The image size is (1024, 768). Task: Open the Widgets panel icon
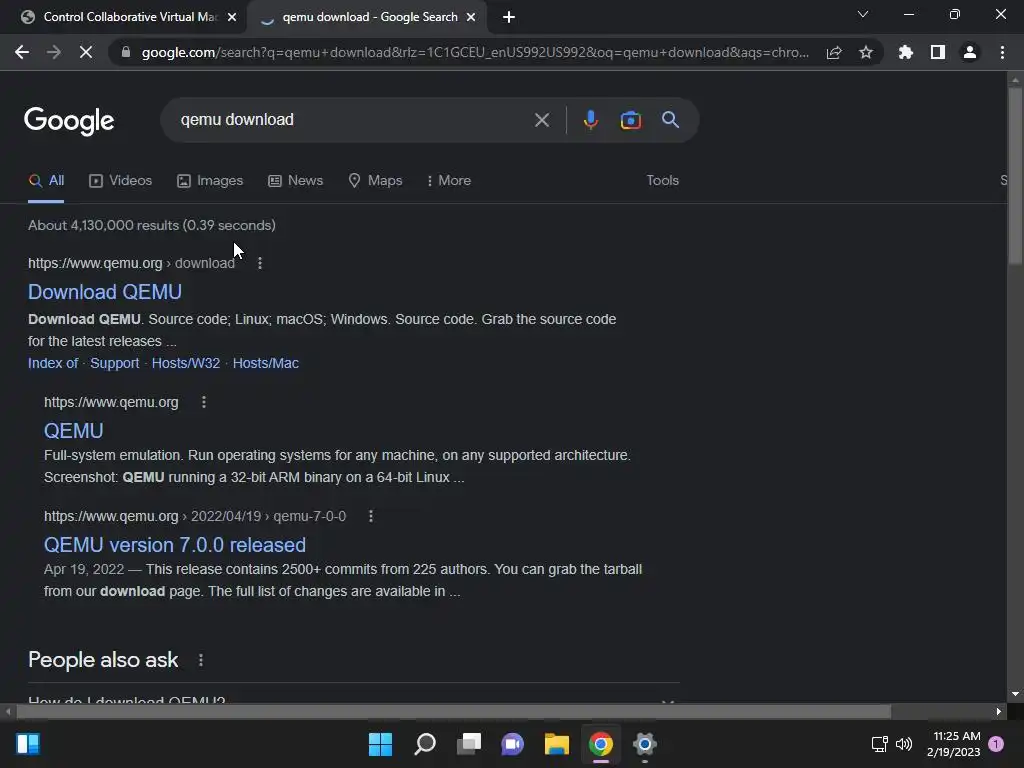point(28,744)
